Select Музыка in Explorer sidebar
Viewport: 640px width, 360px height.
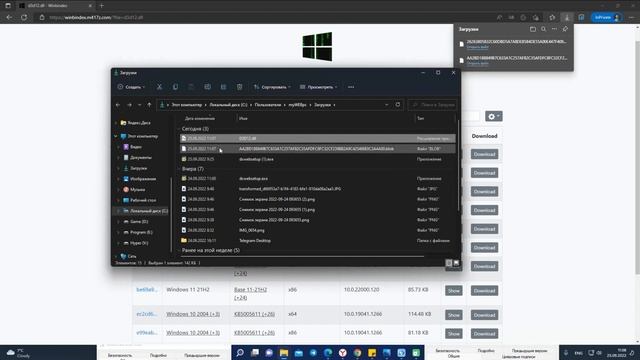coord(138,189)
